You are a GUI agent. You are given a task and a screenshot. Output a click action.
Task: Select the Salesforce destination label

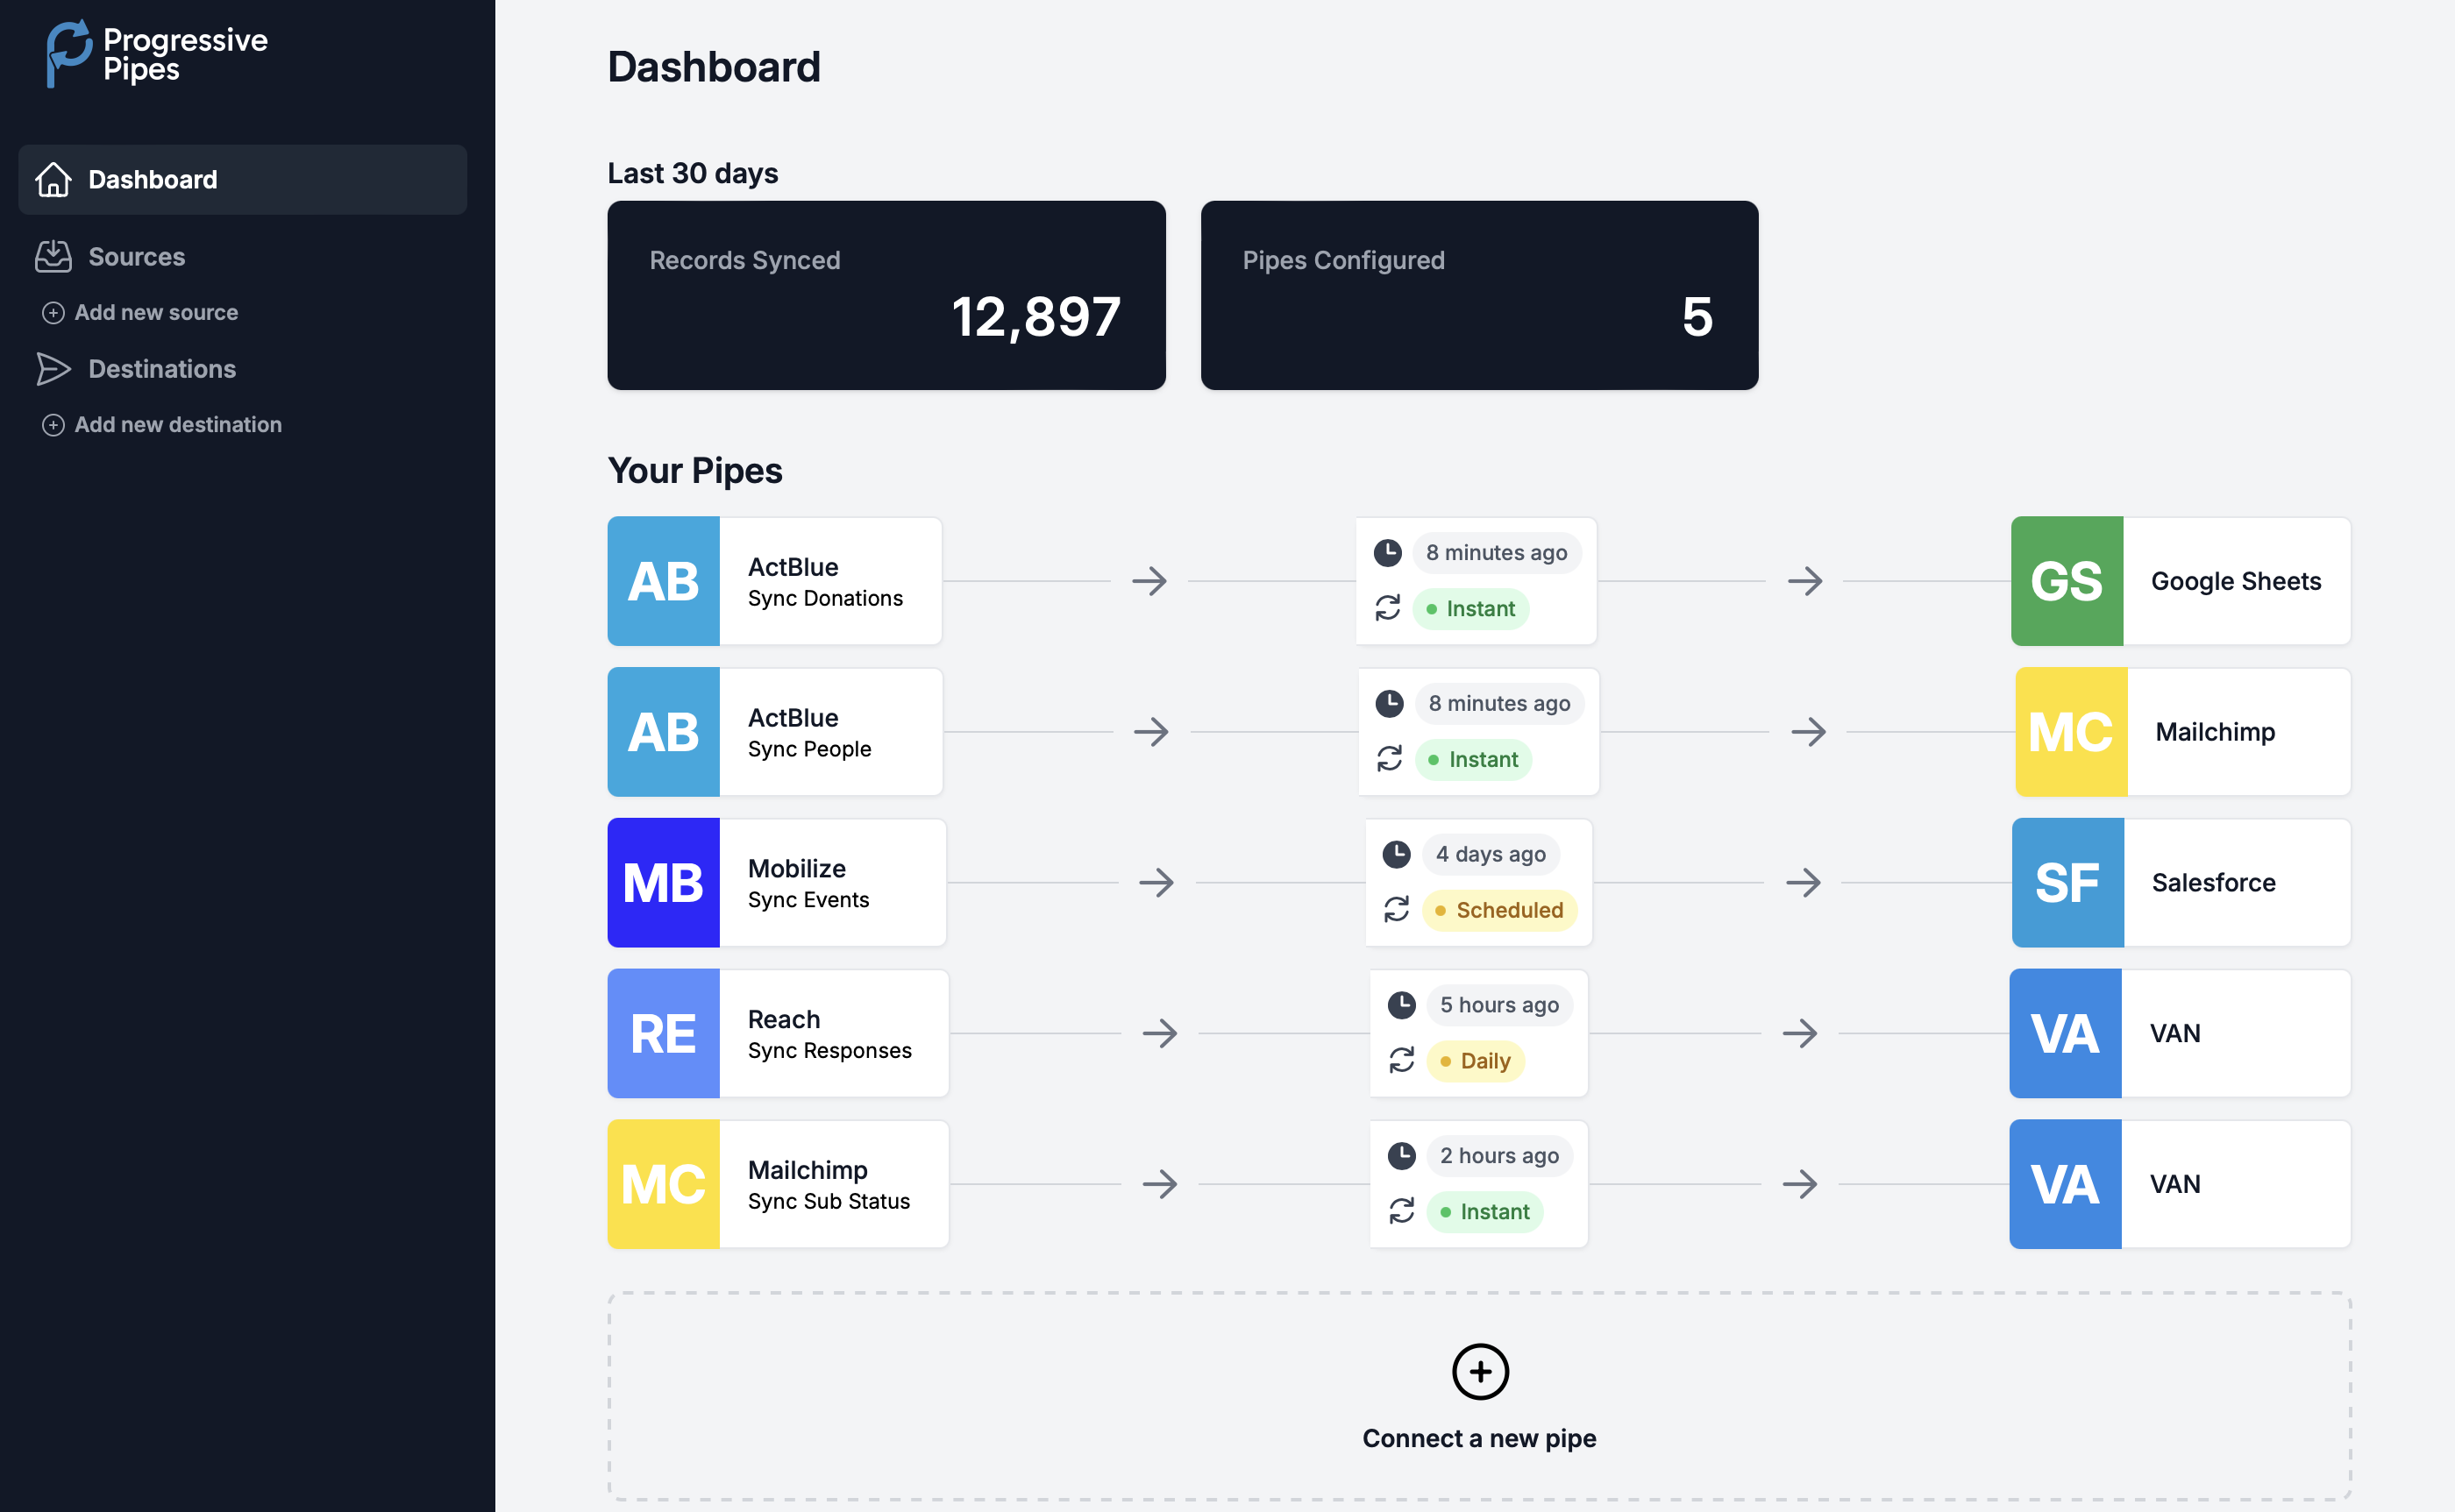click(2213, 883)
